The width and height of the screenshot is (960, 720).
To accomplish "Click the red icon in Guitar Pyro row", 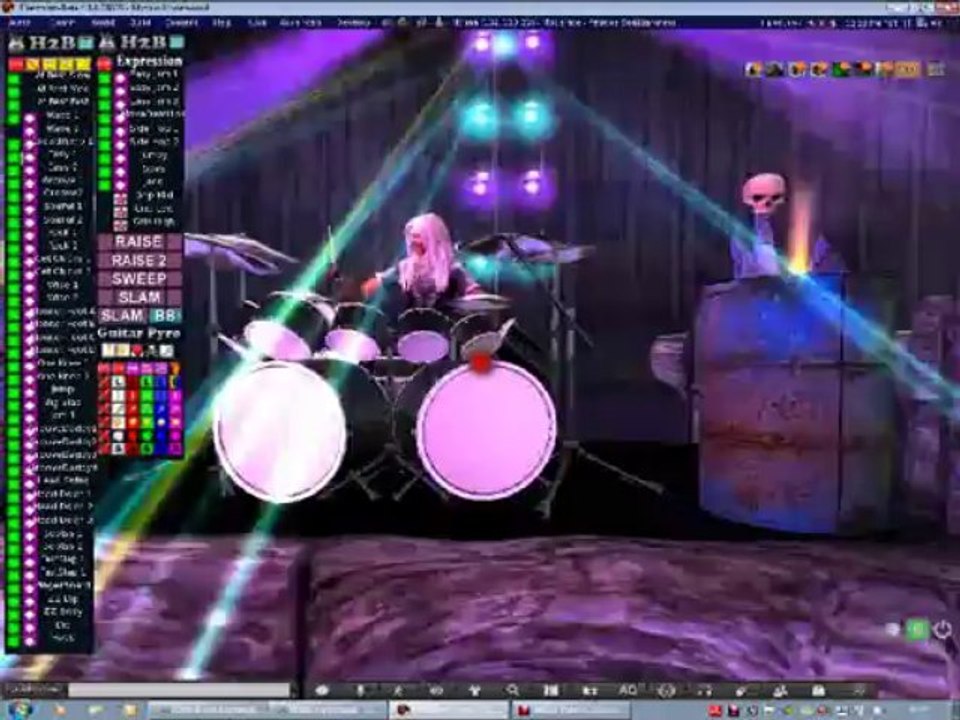I will 137,350.
